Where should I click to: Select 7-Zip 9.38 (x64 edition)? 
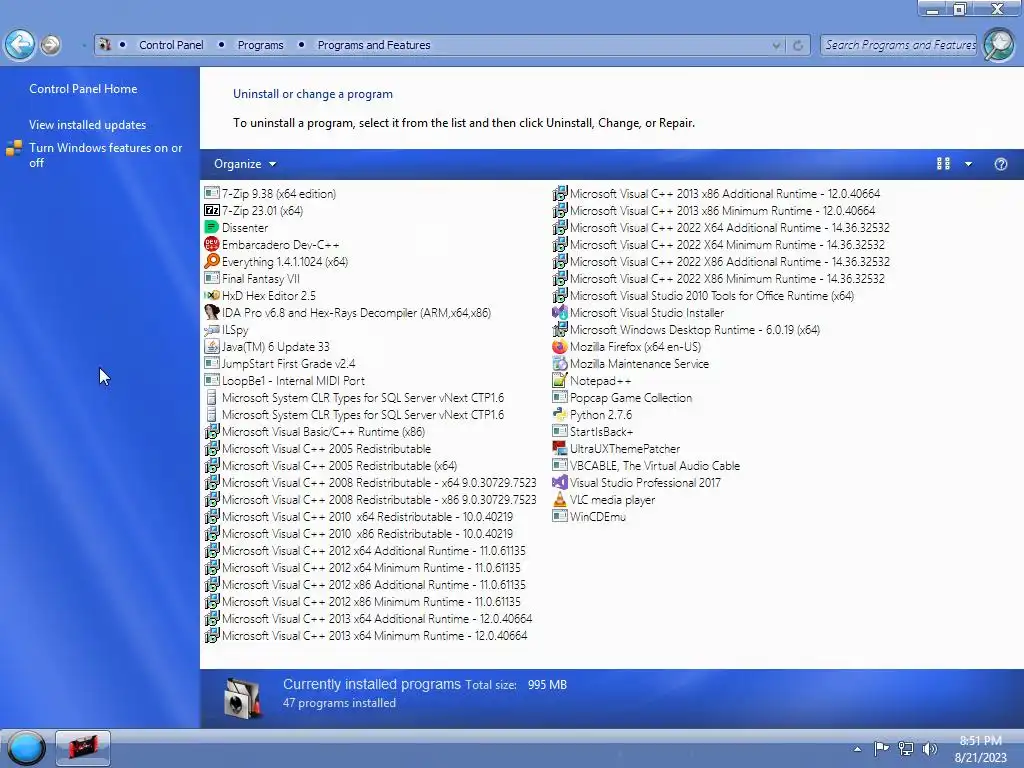click(270, 193)
